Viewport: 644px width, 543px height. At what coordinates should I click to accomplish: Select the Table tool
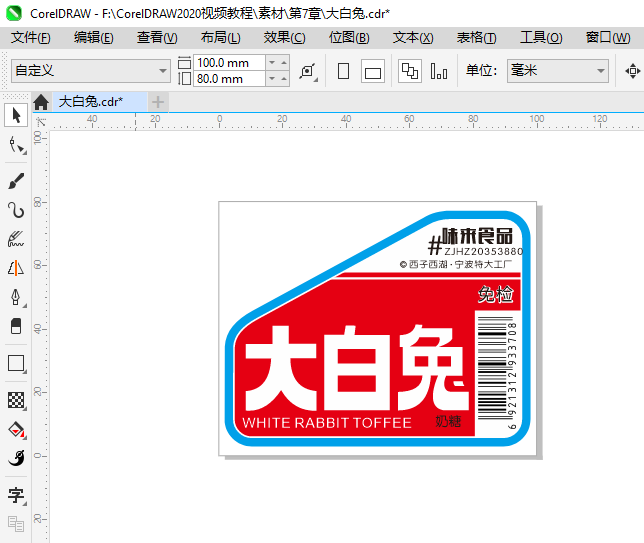(16, 524)
